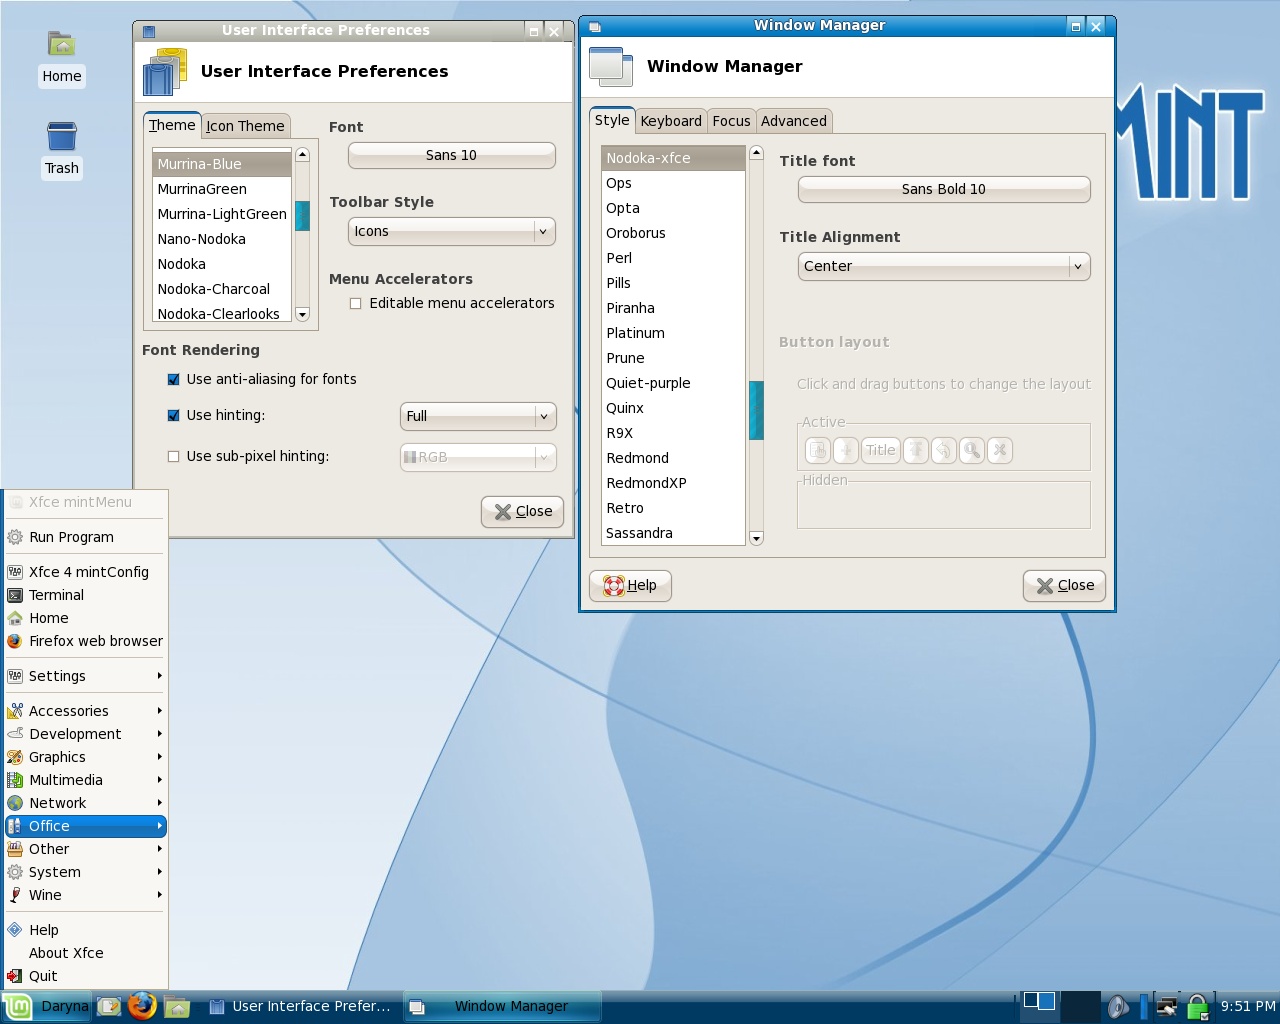Select the Murrina-LightGreen theme
This screenshot has width=1280, height=1024.
(222, 214)
